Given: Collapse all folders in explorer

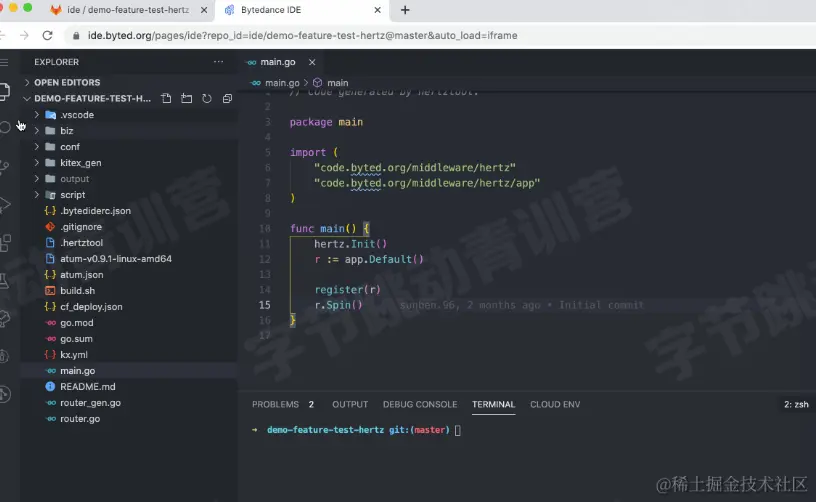Looking at the screenshot, I should pyautogui.click(x=227, y=98).
